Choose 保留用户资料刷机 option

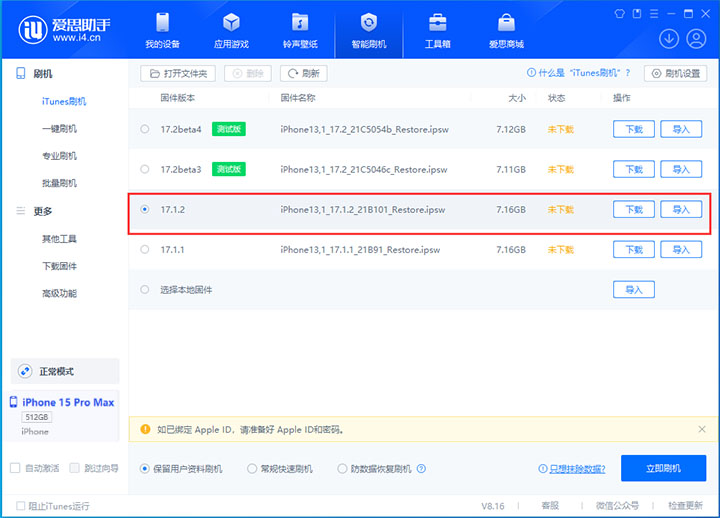pos(145,468)
